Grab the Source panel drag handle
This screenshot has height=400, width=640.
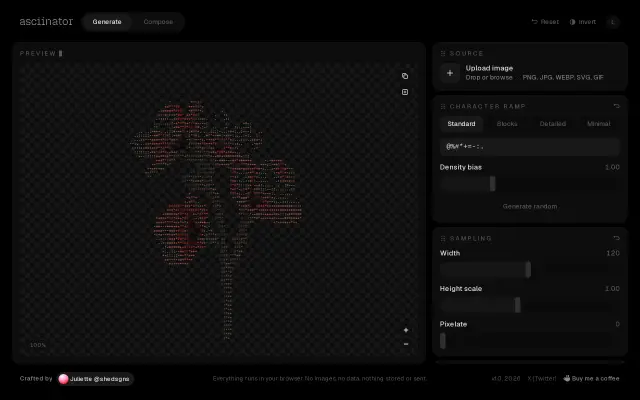click(x=443, y=53)
